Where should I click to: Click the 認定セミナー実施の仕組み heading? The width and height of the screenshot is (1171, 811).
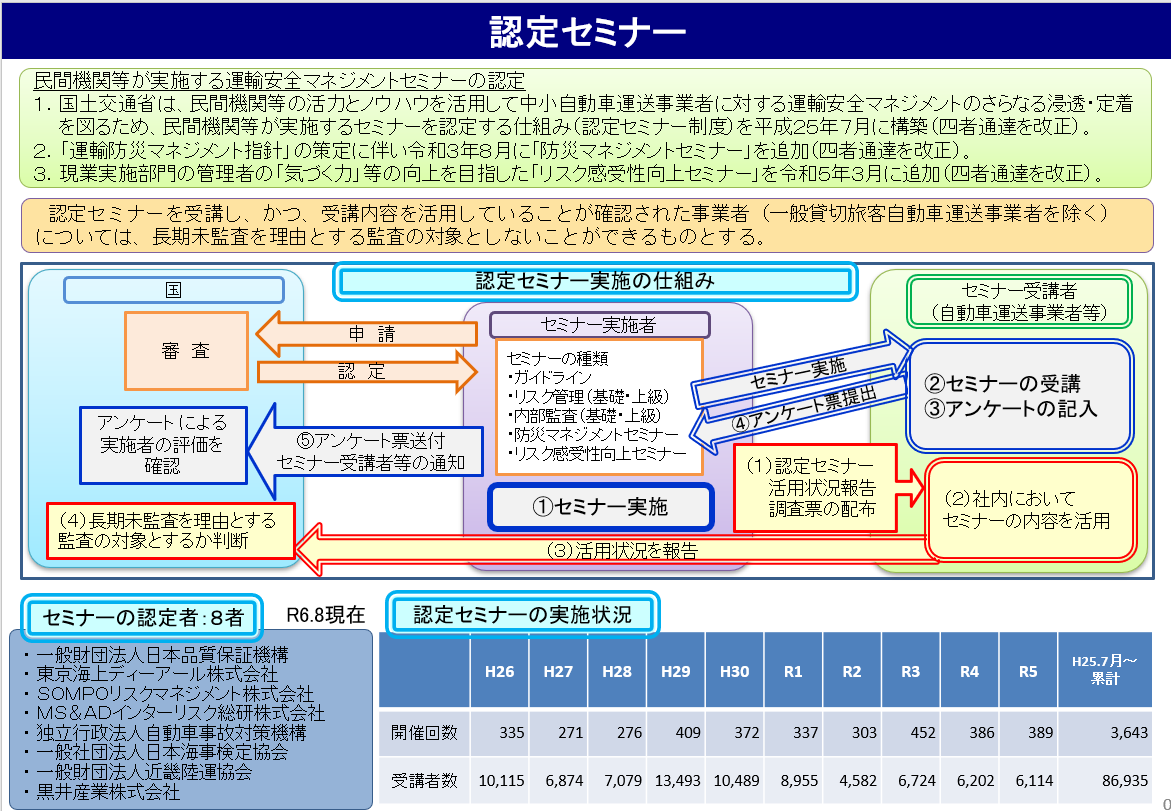594,281
